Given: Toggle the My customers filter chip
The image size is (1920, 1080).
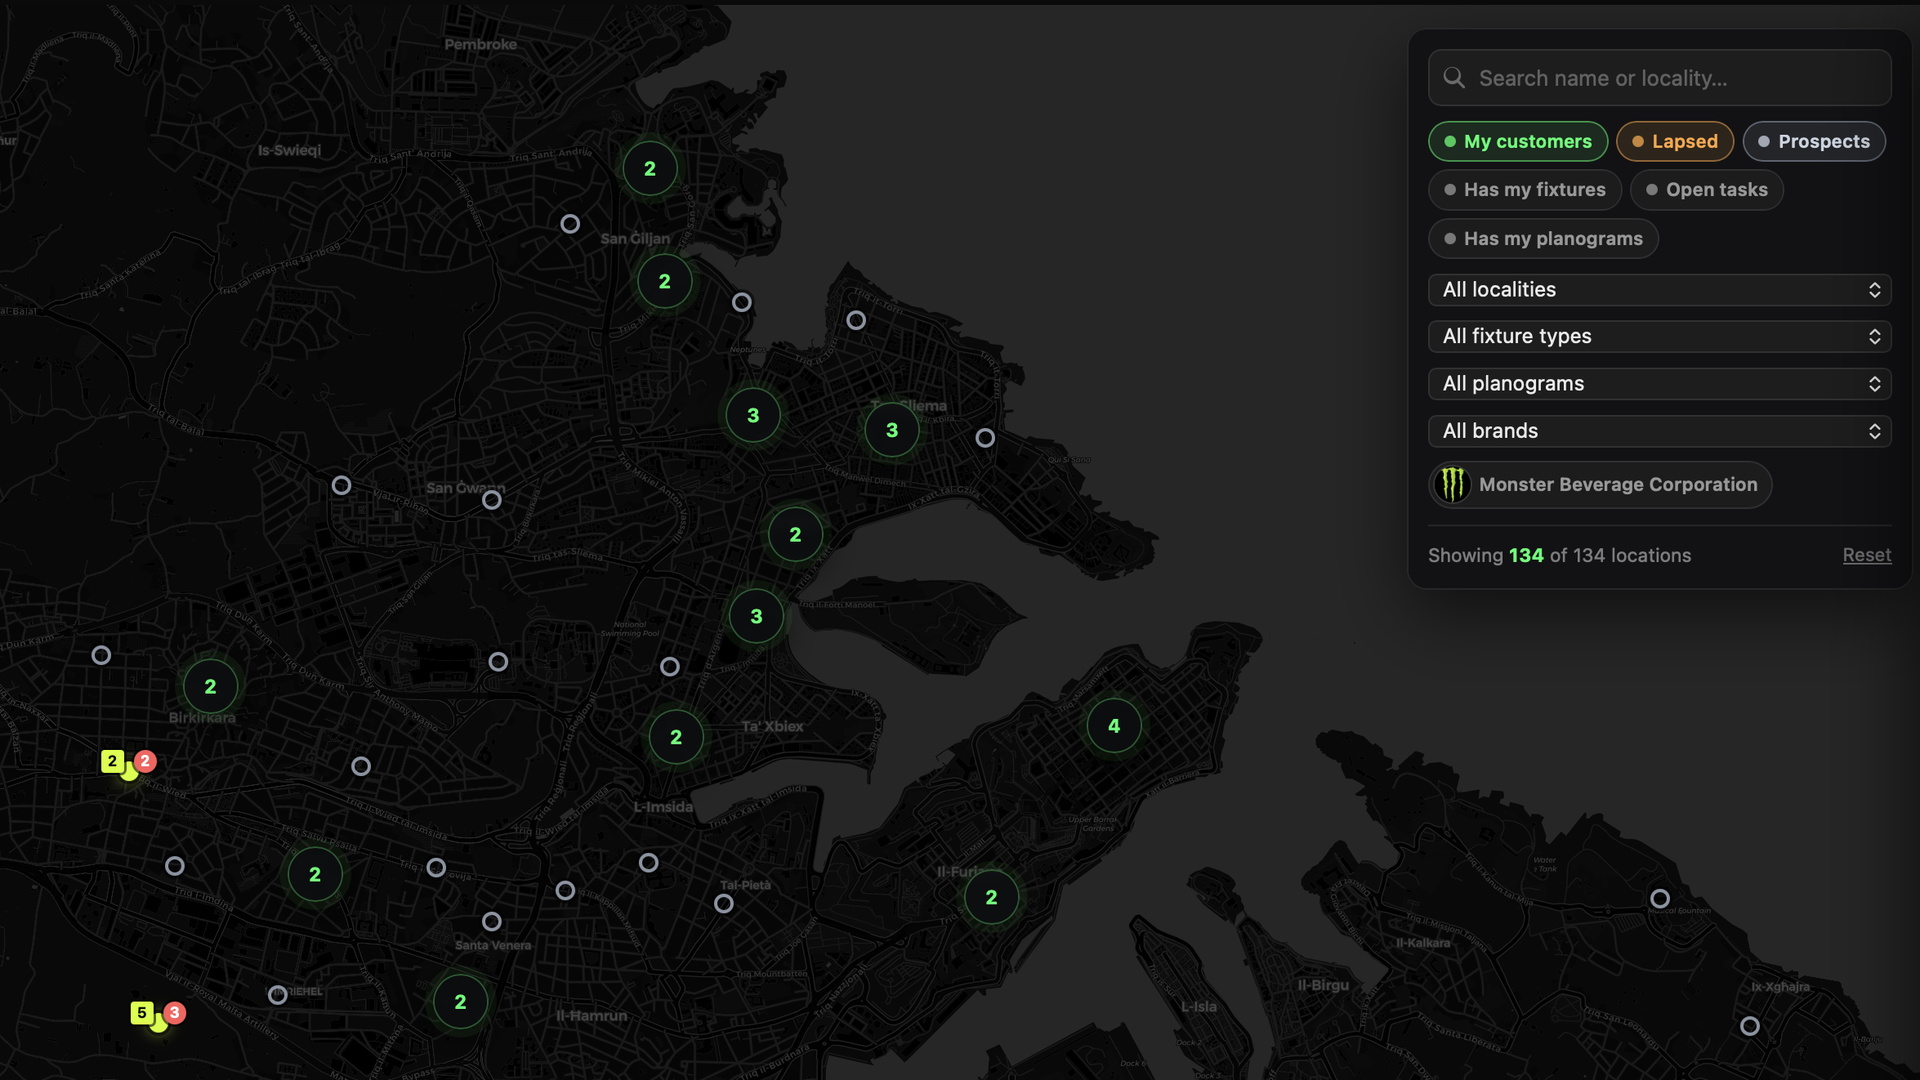Looking at the screenshot, I should click(1517, 141).
